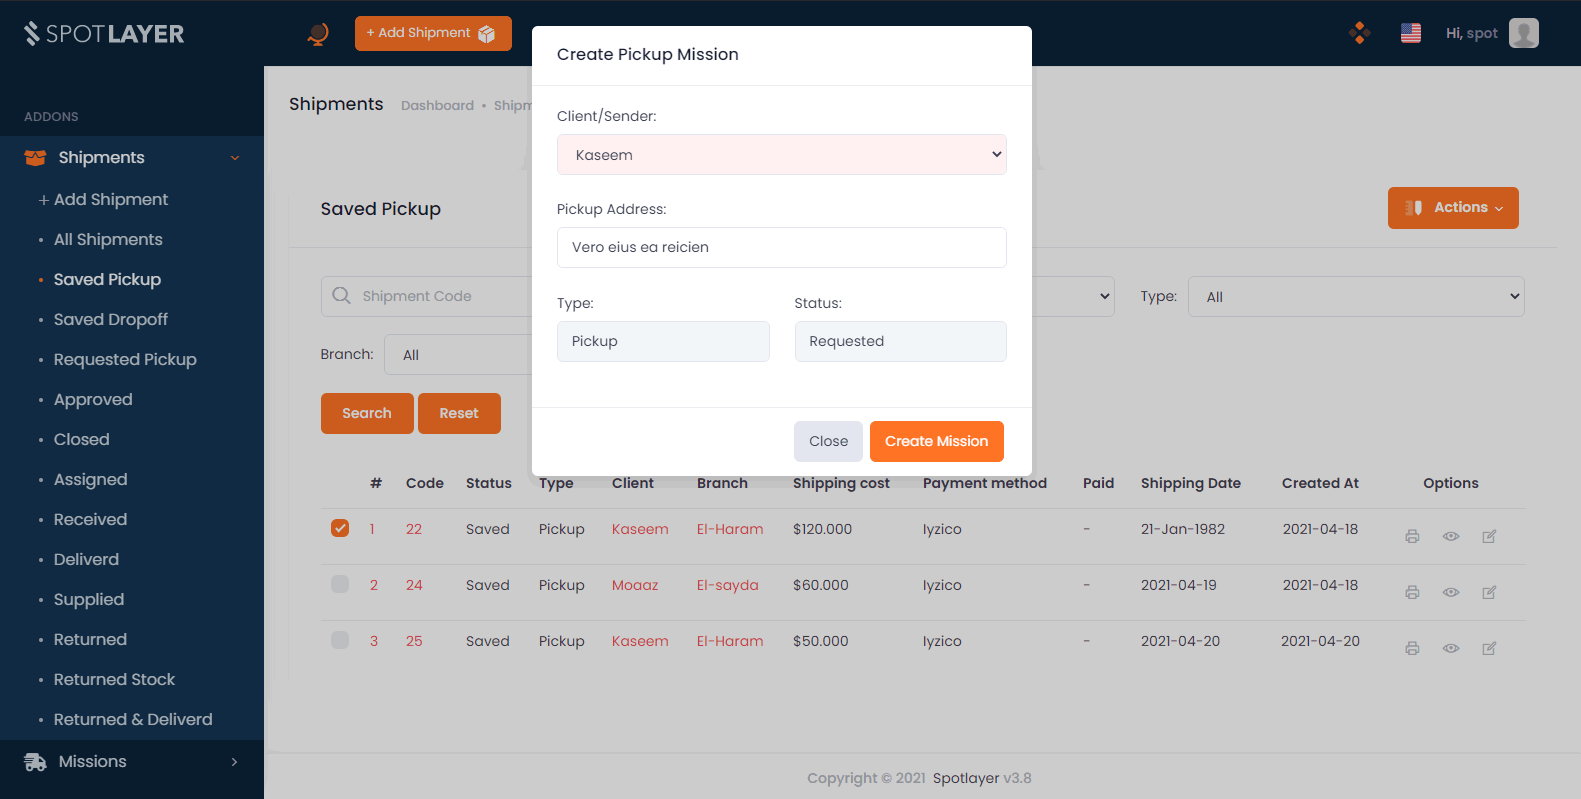1581x799 pixels.
Task: Click the Type field showing Pickup
Action: point(663,341)
